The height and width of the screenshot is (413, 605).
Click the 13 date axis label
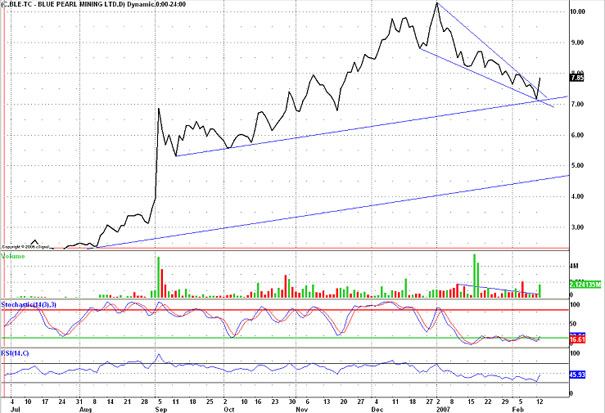326,402
